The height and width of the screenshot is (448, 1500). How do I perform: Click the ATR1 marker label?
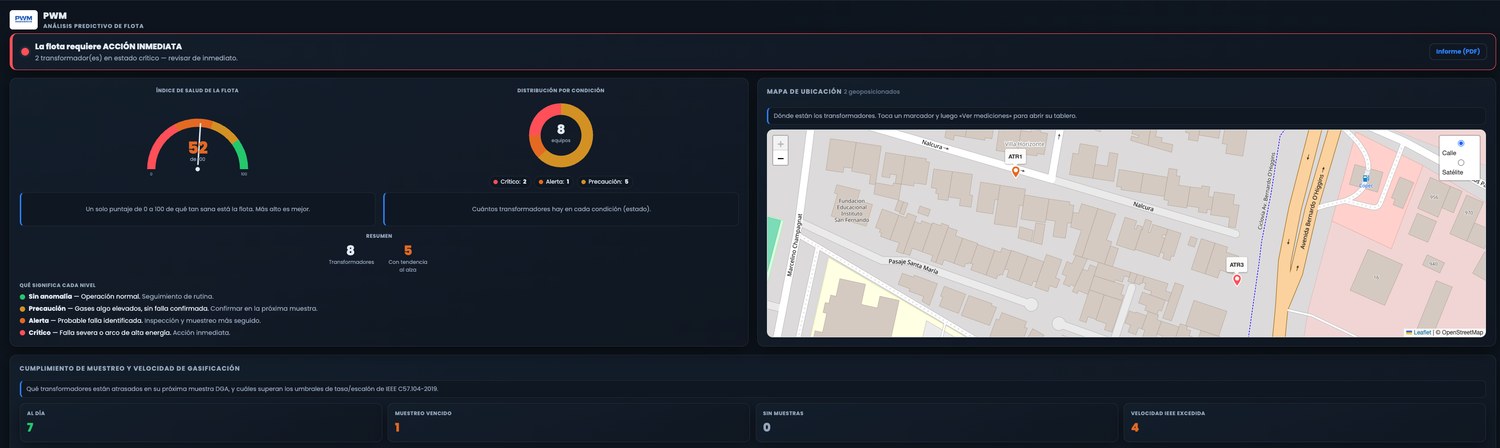click(x=1015, y=157)
